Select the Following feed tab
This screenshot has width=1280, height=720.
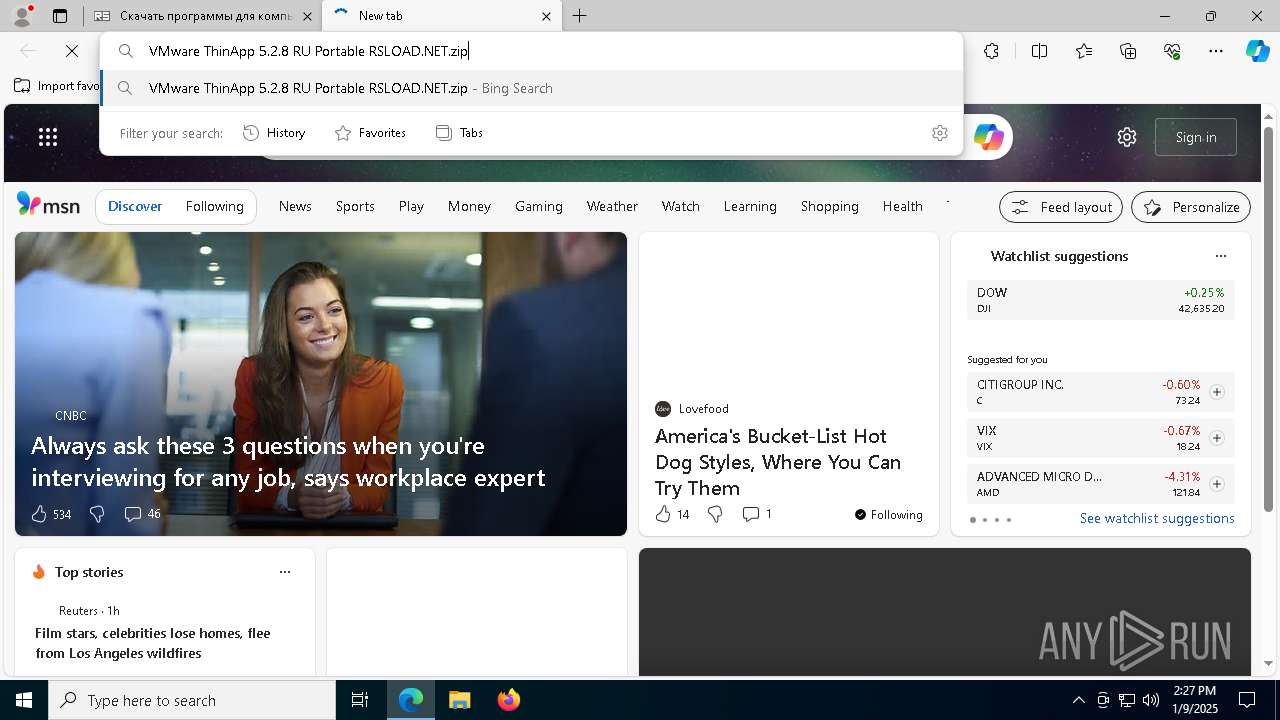click(x=214, y=206)
